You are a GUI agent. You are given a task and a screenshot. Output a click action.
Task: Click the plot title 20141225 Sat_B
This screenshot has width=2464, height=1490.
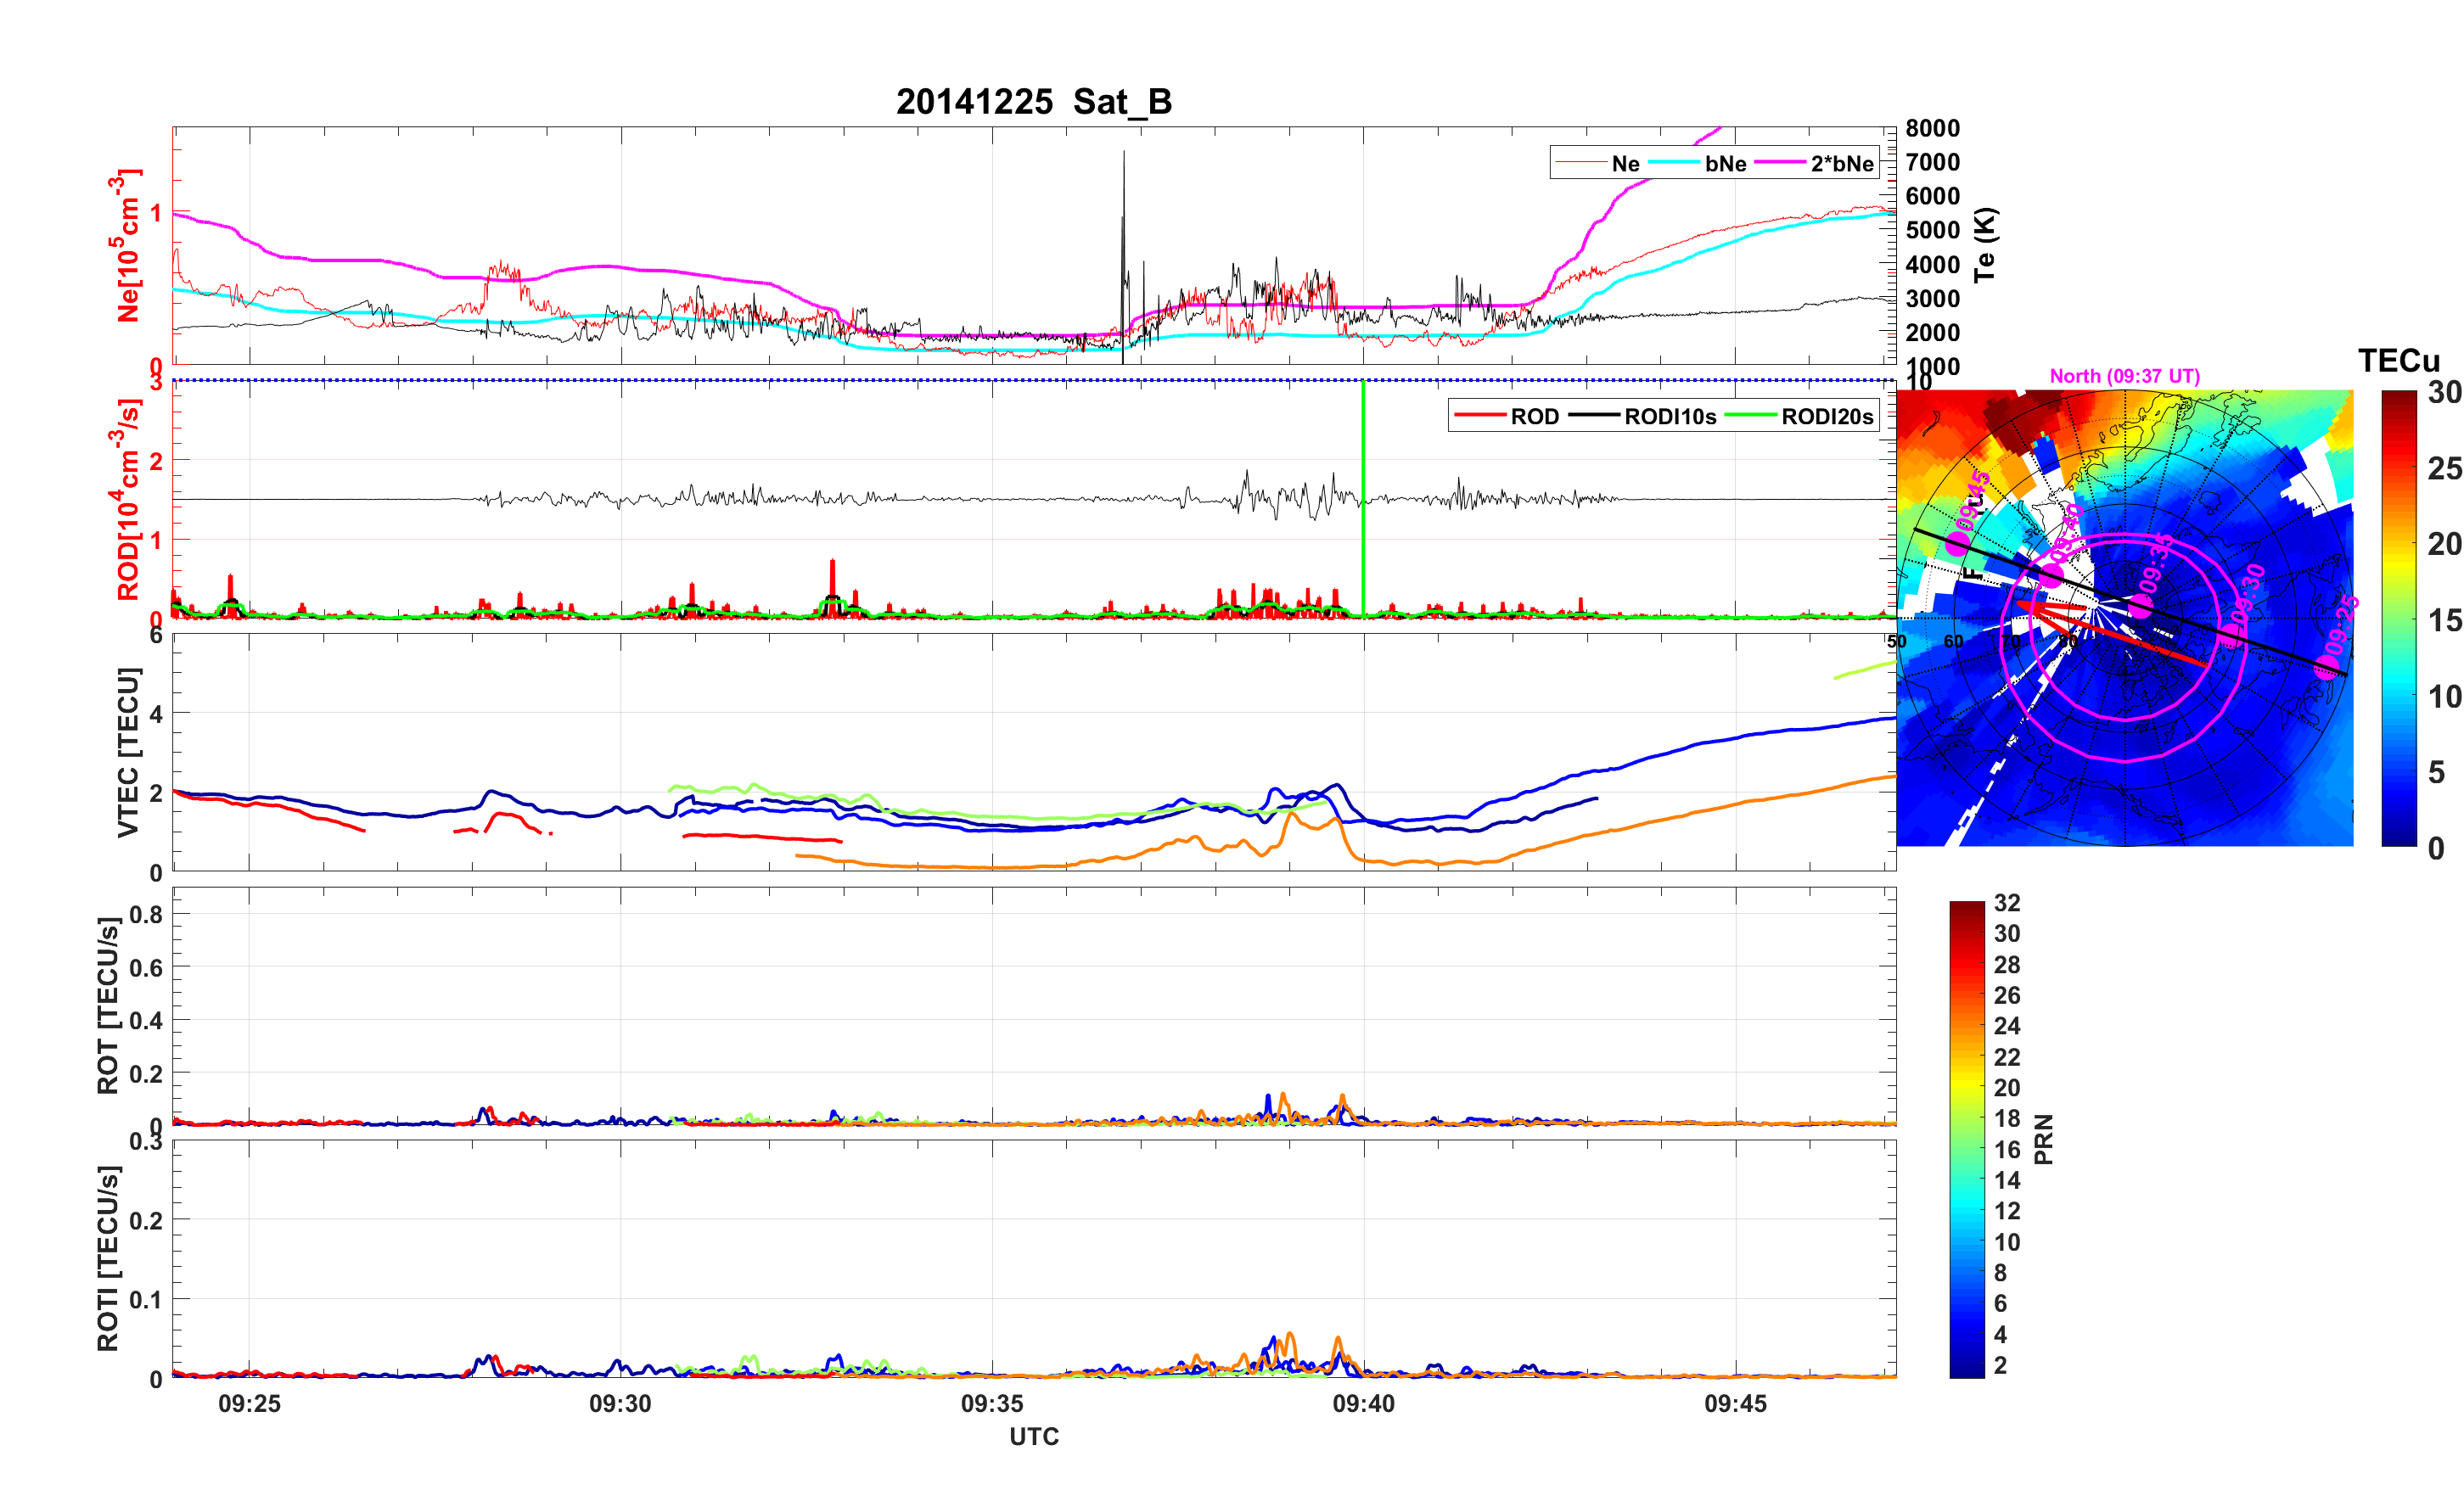point(1033,102)
